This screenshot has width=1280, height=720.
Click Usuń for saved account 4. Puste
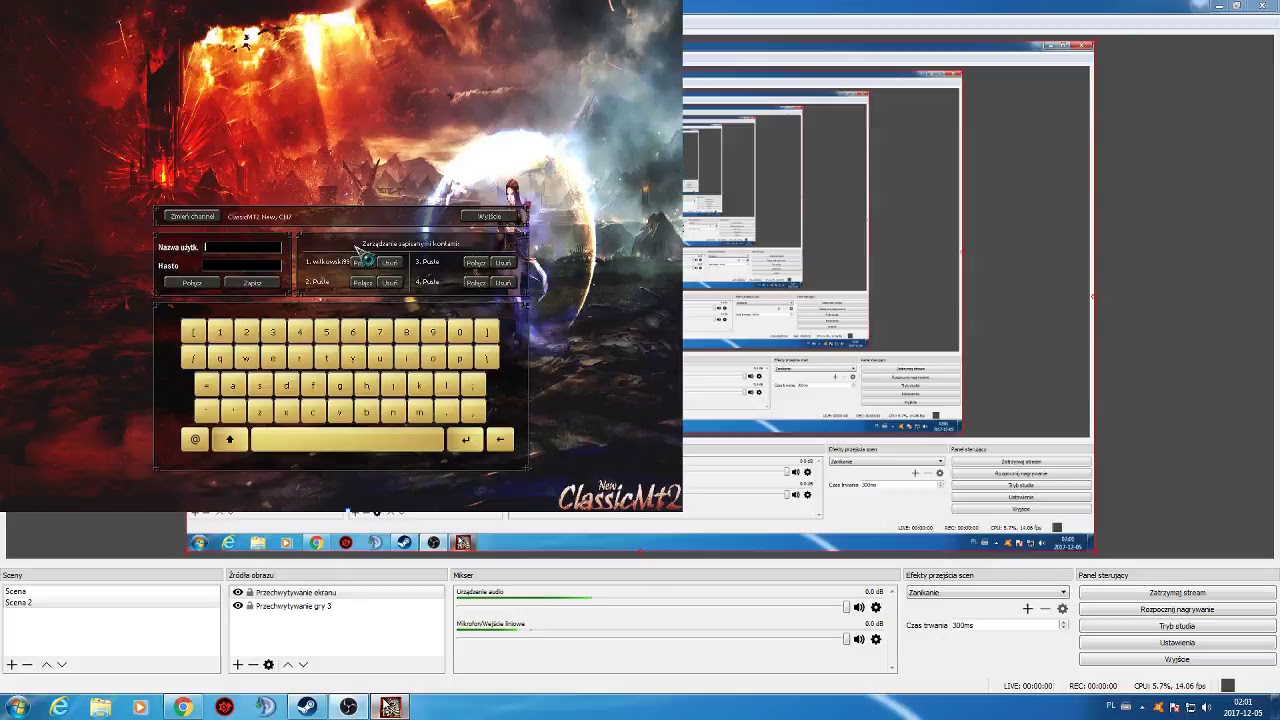tap(503, 283)
